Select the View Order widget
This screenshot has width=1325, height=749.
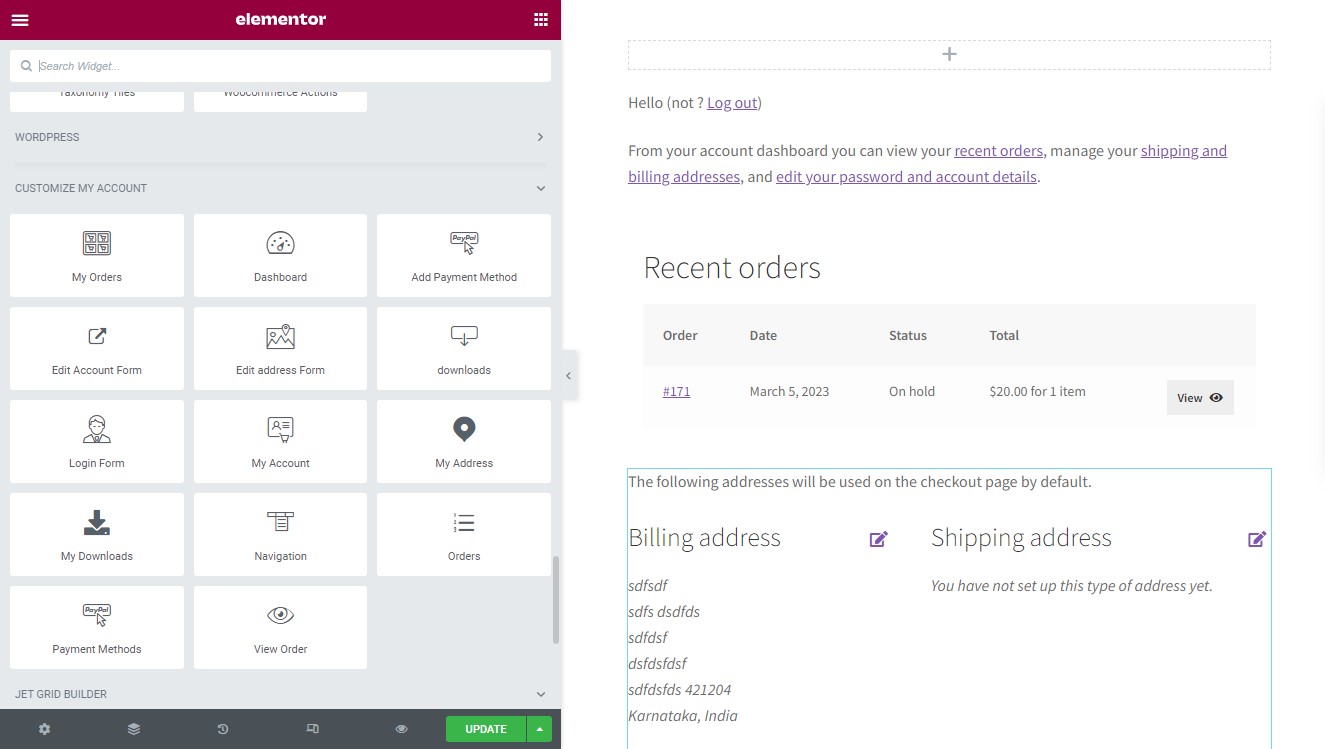(x=280, y=627)
